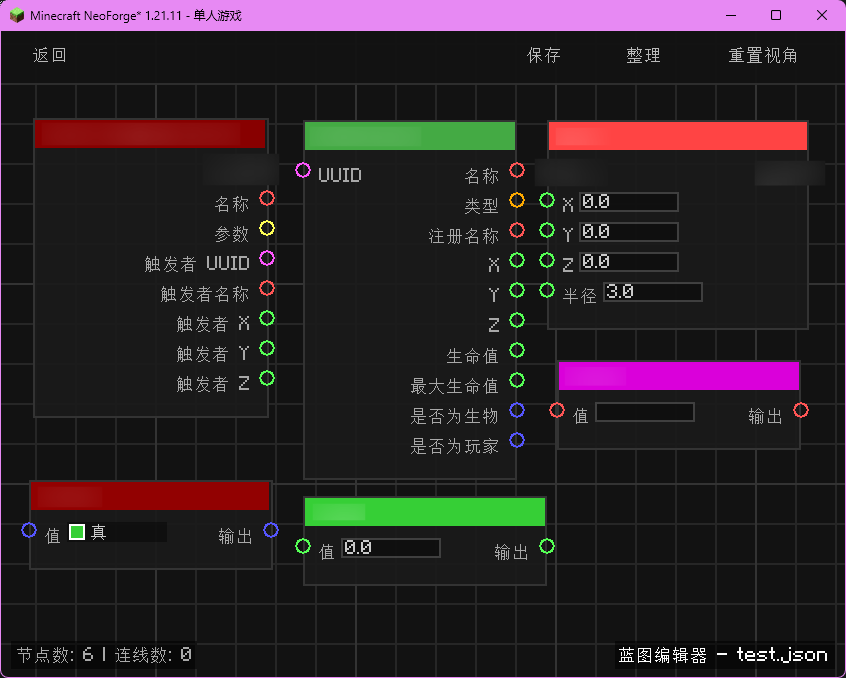Click the Minecraft grass block window icon
Screen dimensions: 846x678
16,15
